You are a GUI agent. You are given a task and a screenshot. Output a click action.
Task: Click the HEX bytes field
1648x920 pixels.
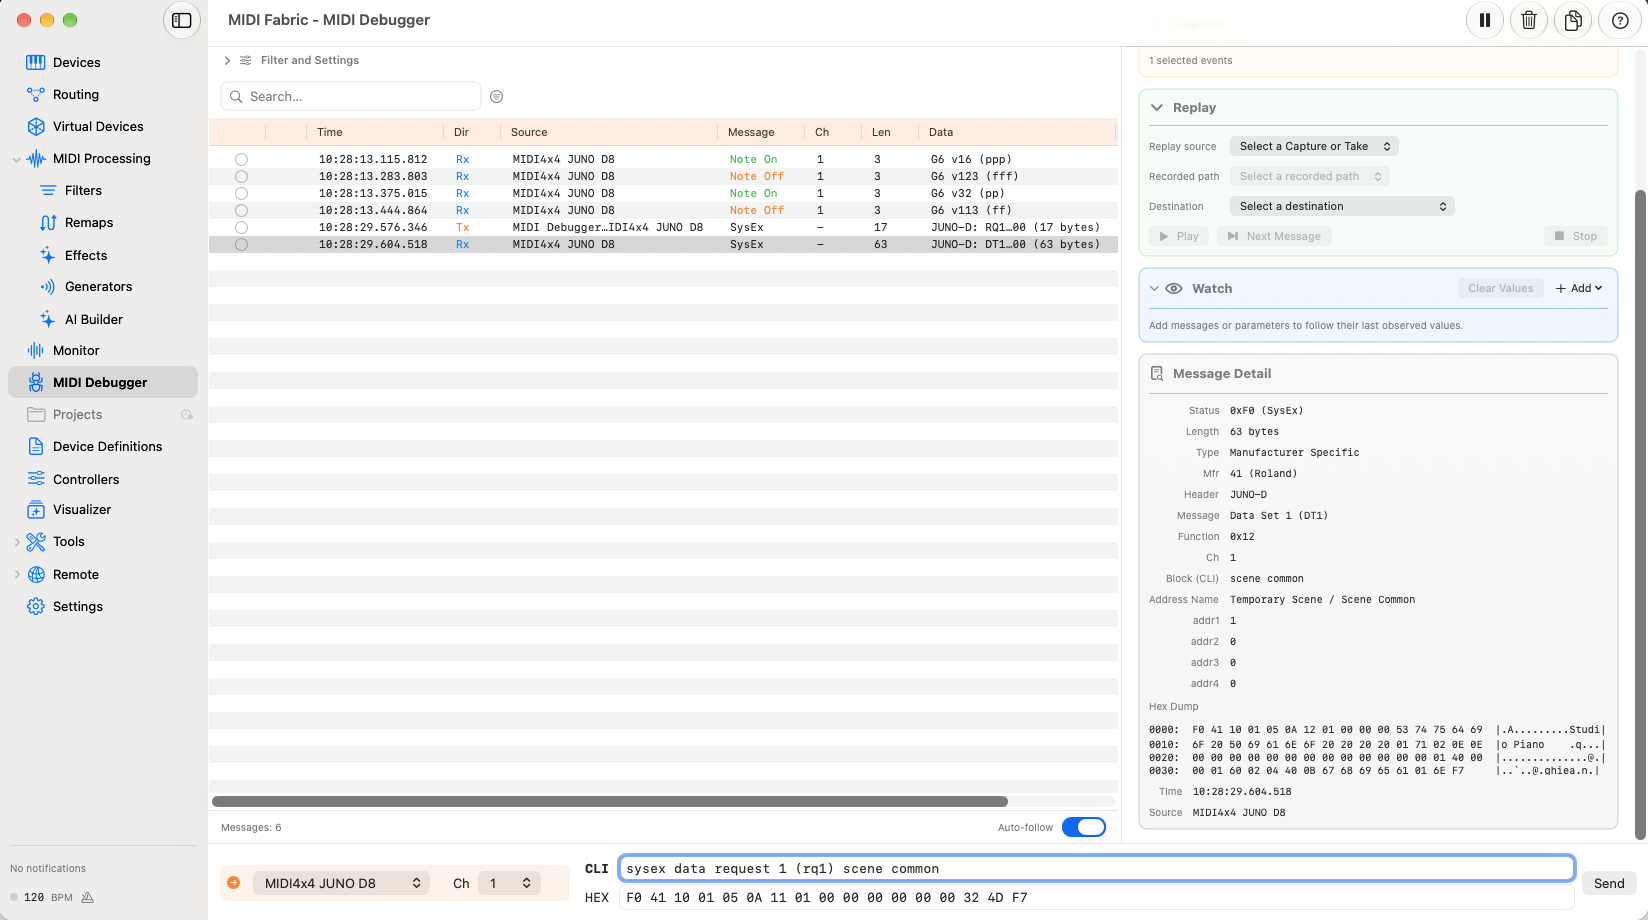click(x=1097, y=897)
